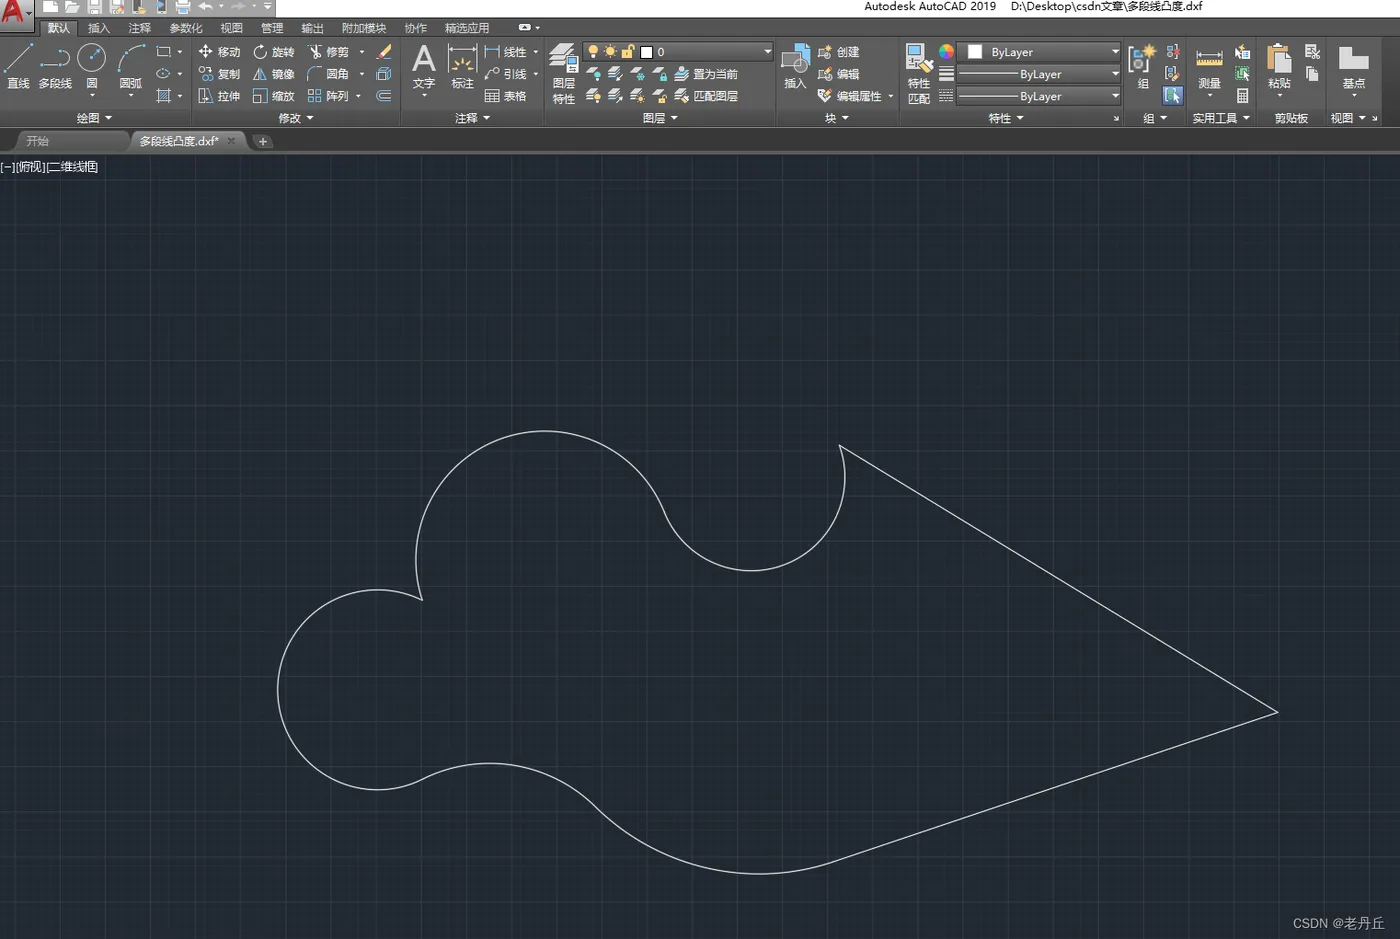The width and height of the screenshot is (1400, 939).
Task: Select the rectangle tool in 绘图 panel
Action: (164, 51)
